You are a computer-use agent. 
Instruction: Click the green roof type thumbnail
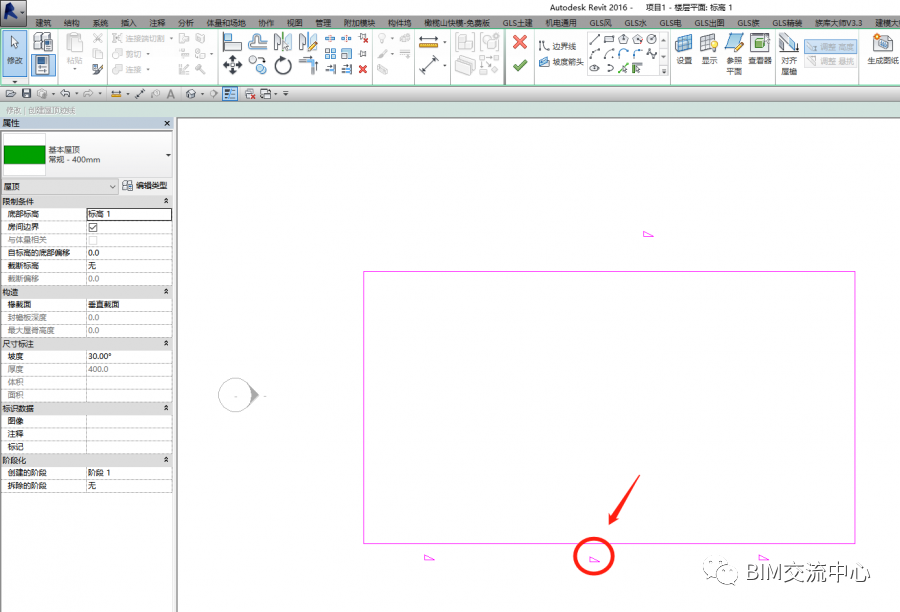coord(24,155)
